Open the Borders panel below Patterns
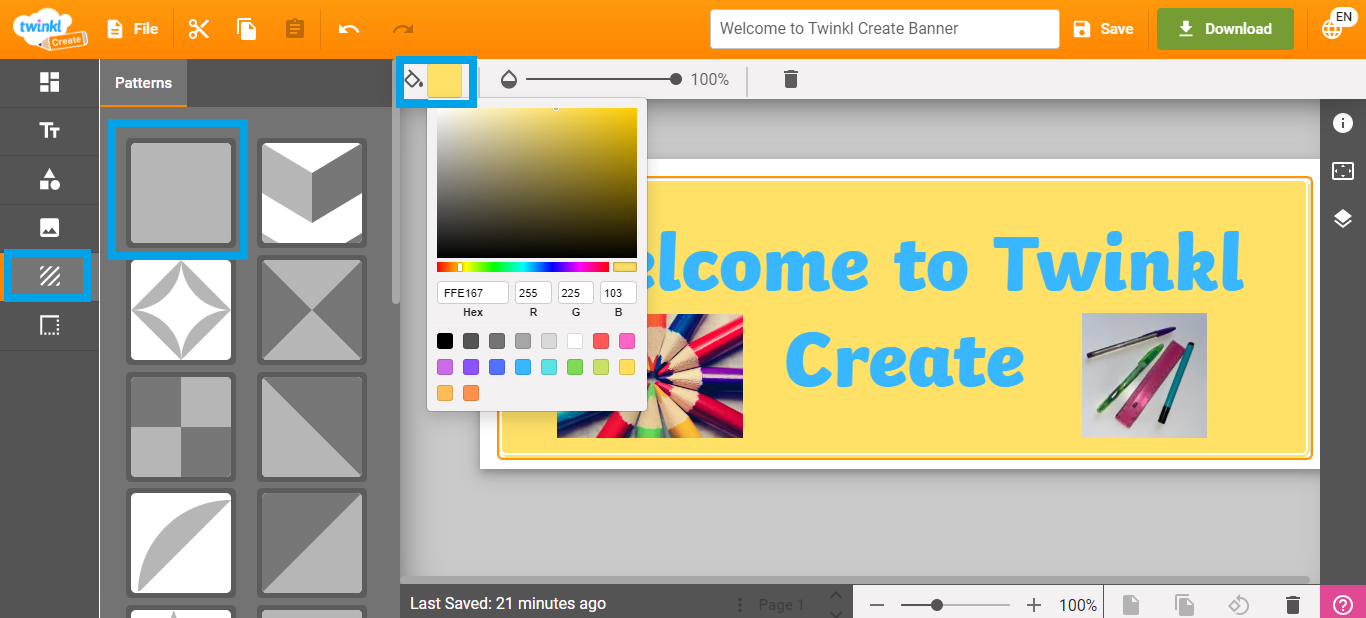This screenshot has width=1366, height=618. [x=48, y=325]
